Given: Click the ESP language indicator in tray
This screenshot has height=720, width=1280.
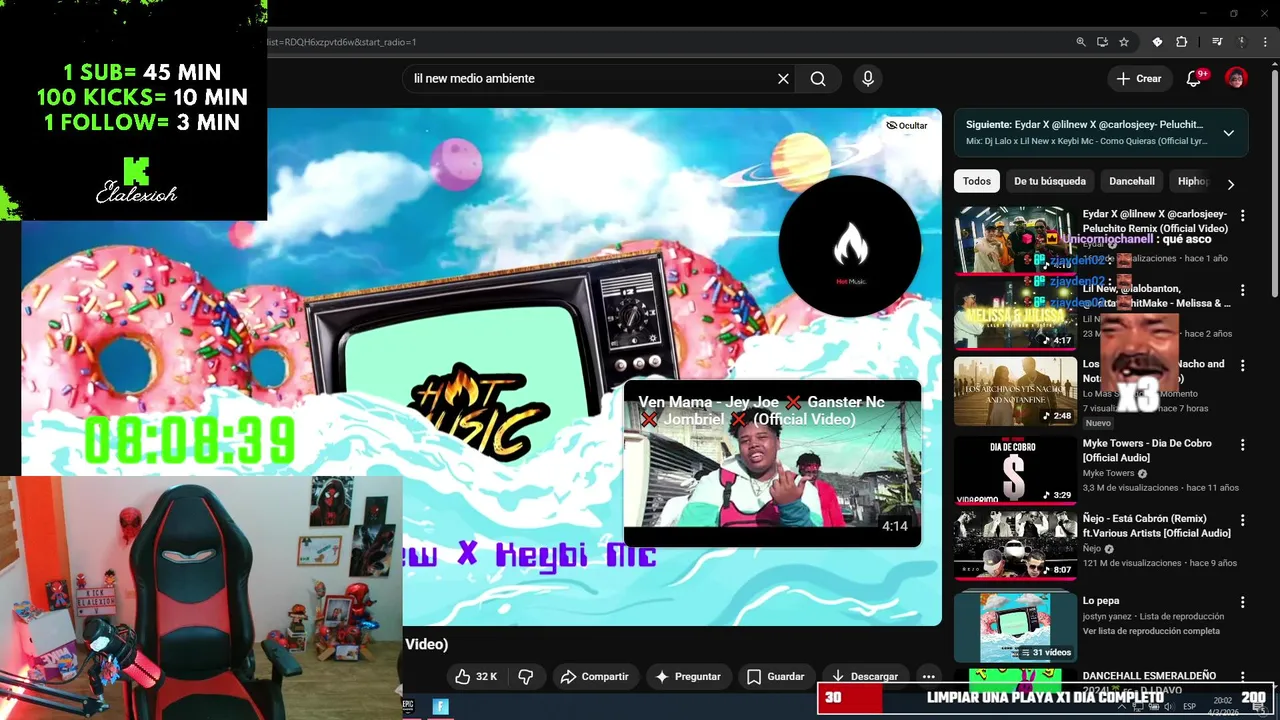Looking at the screenshot, I should [1190, 706].
